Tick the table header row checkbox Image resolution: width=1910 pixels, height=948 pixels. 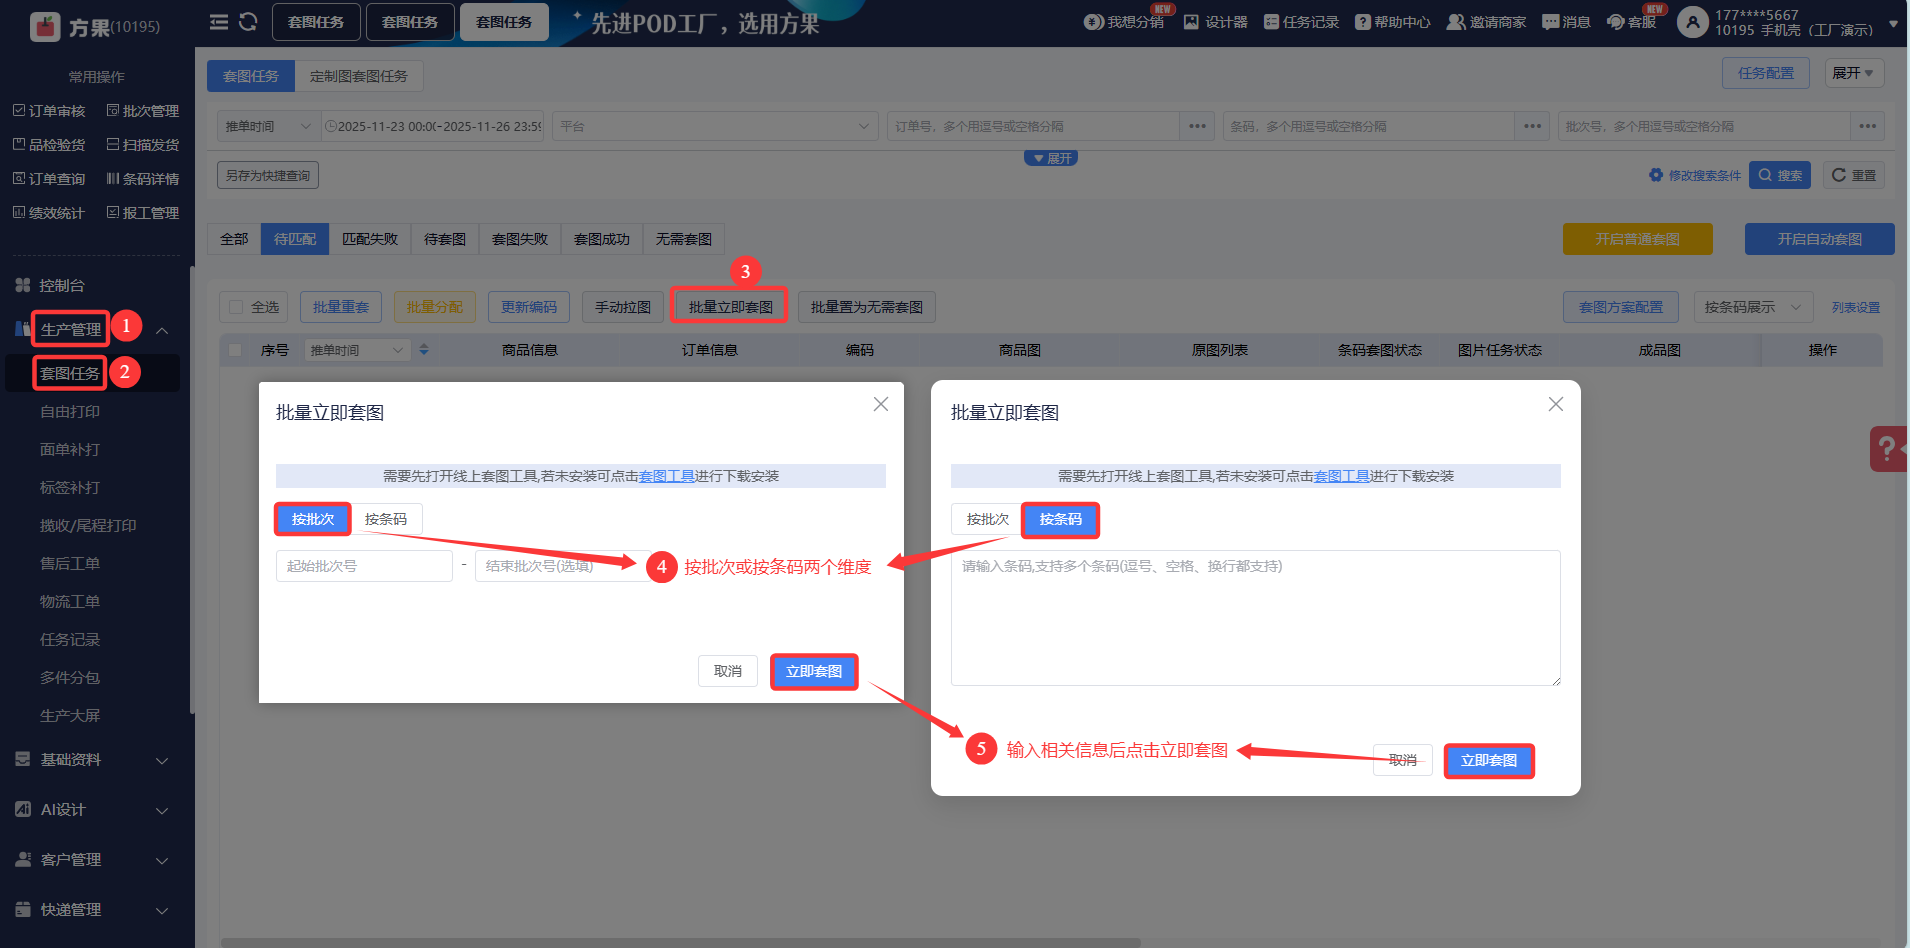click(x=235, y=350)
